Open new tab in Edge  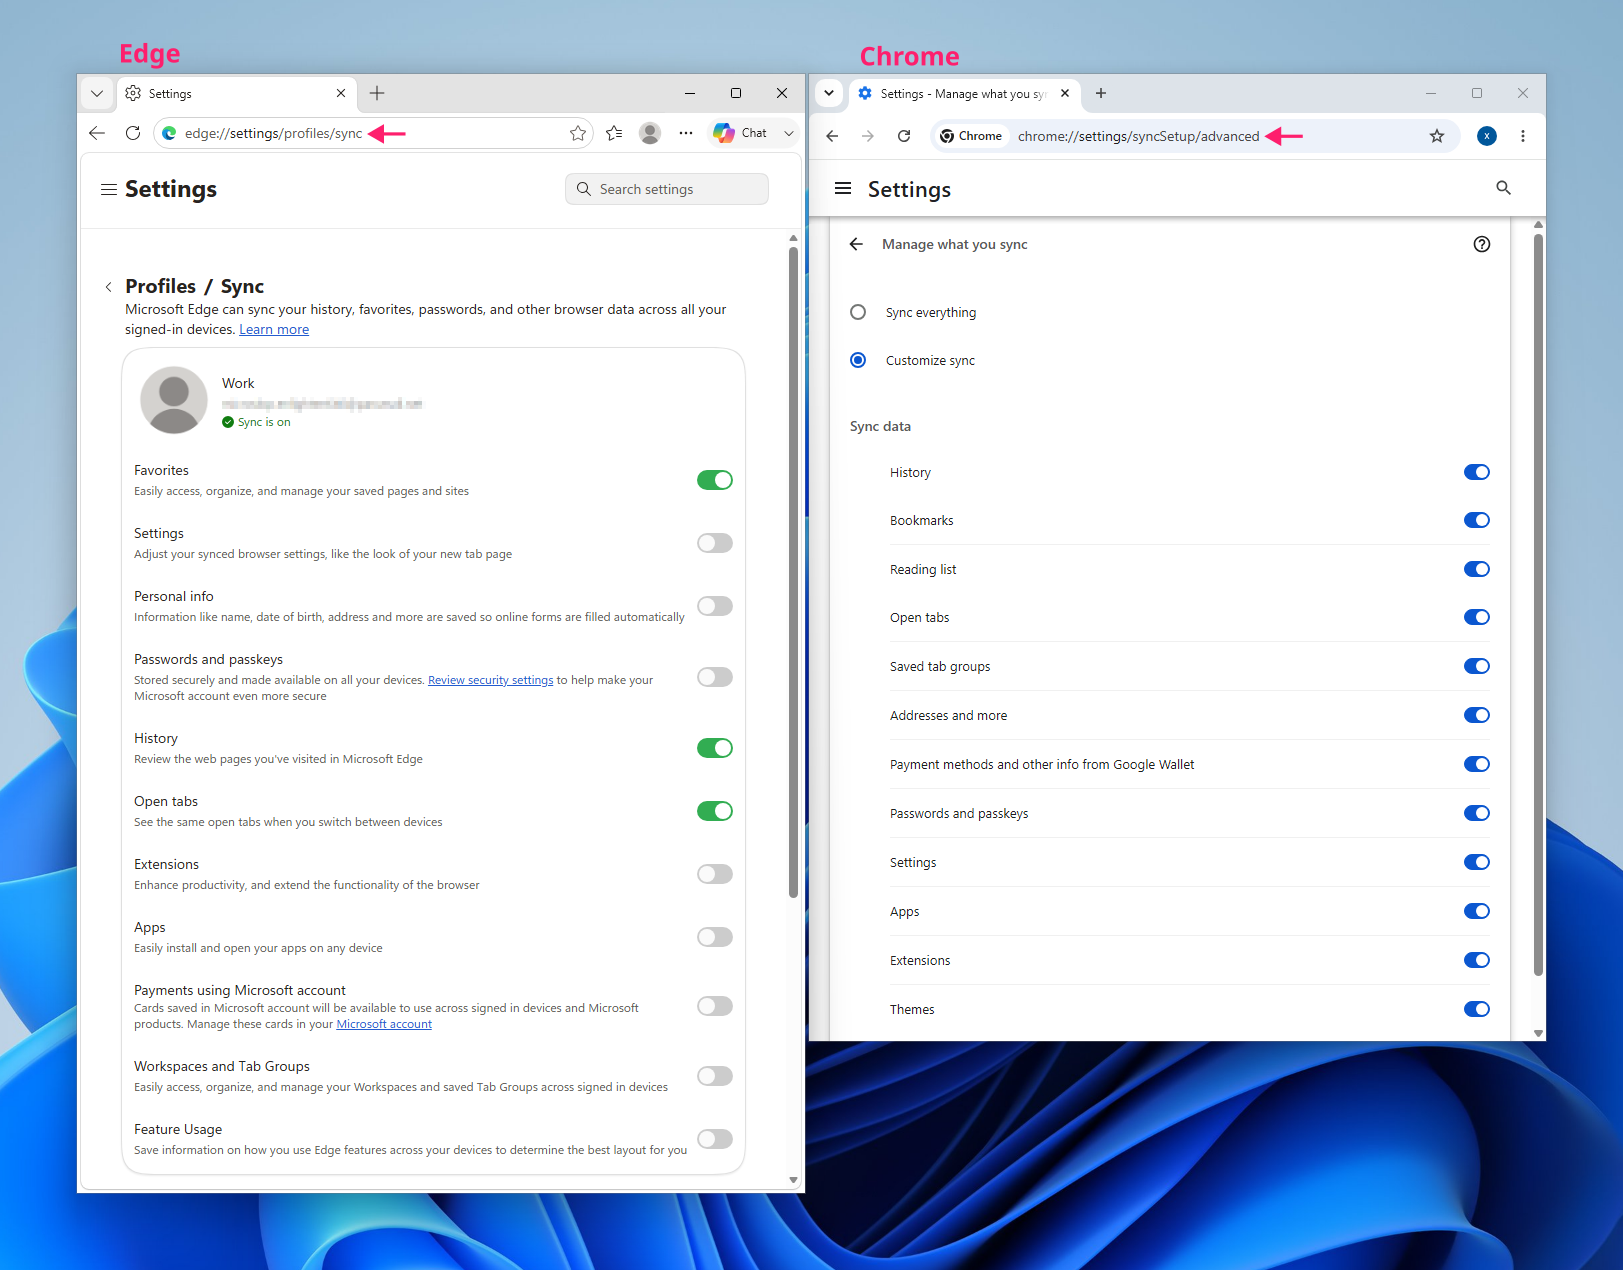[377, 93]
